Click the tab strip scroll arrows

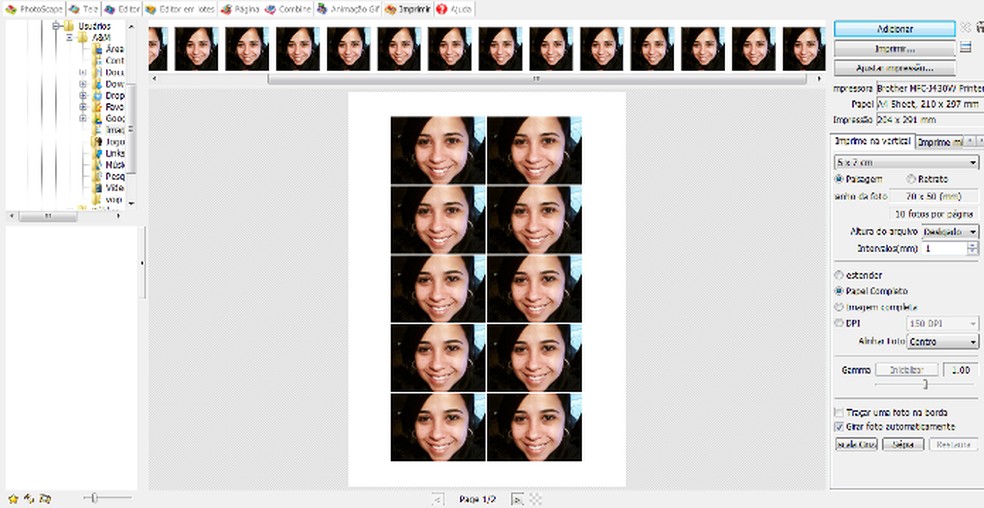973,141
